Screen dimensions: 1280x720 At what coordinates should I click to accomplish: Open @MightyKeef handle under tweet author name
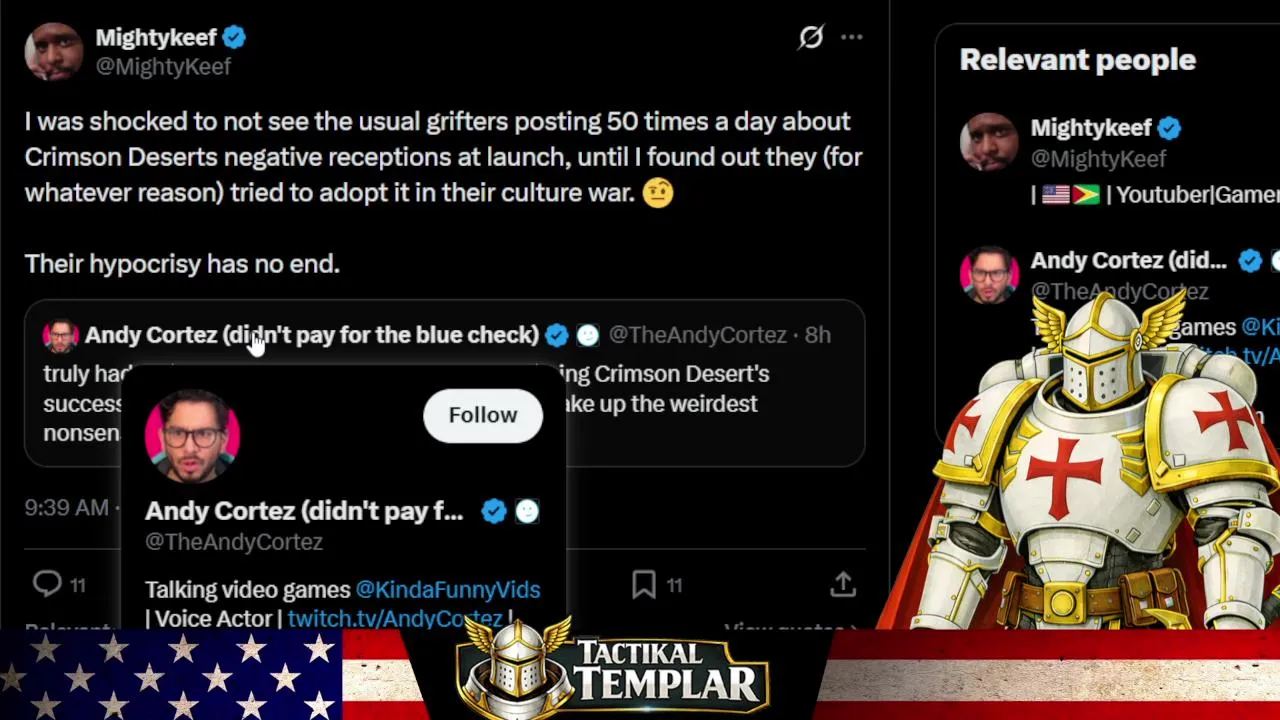163,66
